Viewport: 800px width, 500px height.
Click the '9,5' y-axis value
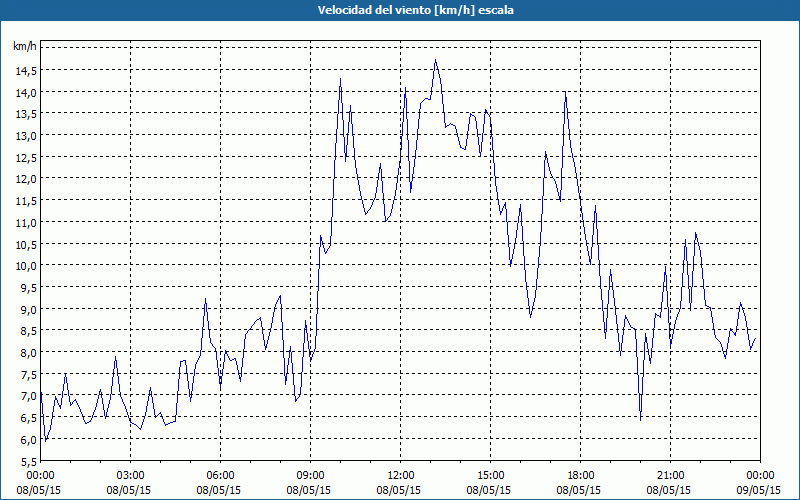coord(28,288)
